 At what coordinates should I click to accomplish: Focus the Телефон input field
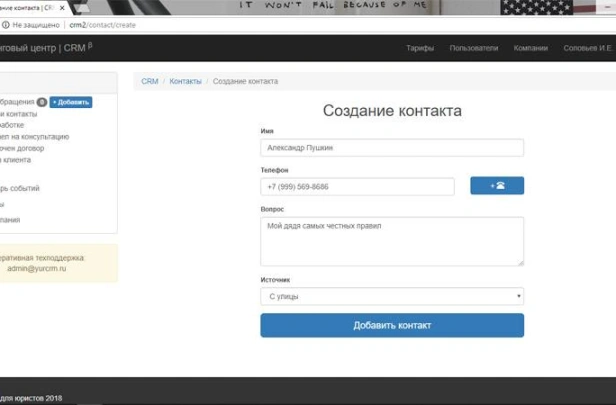(357, 187)
